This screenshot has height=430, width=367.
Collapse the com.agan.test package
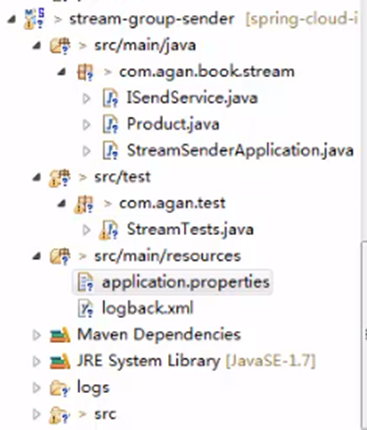pyautogui.click(x=62, y=203)
